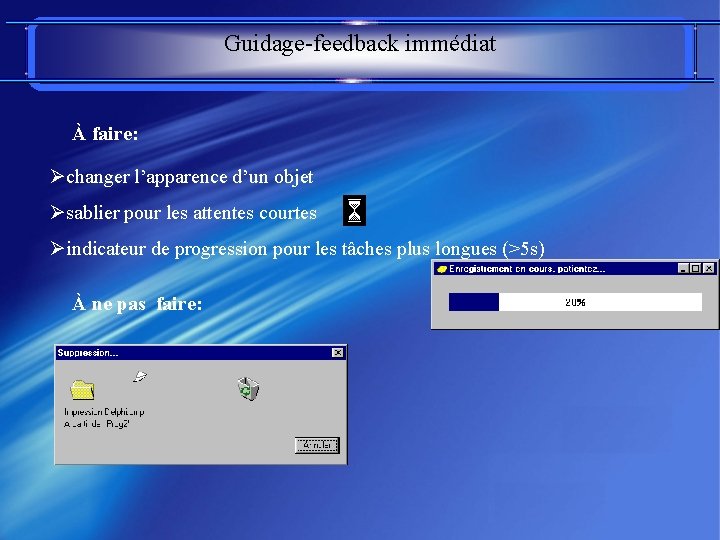Viewport: 720px width, 540px height.
Task: Click the 'Enregistrement en cours, patientez...' title bar
Action: tap(575, 269)
